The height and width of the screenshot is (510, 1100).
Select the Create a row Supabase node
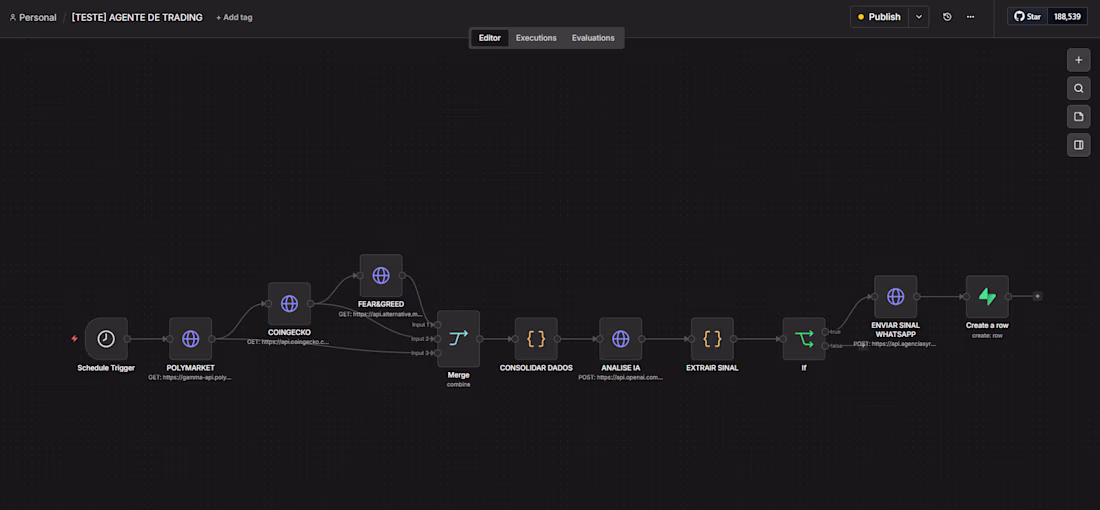point(987,296)
